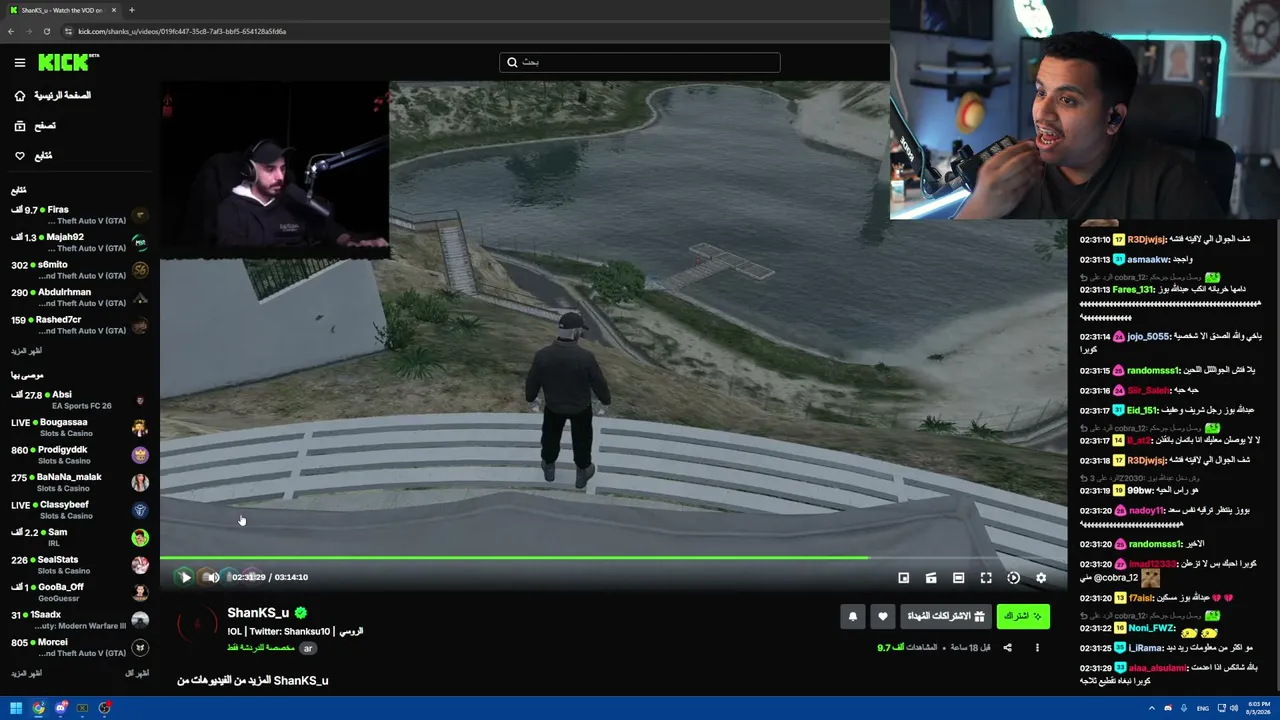Viewport: 1280px width, 720px height.
Task: Click the BaNaNa_malak avatar icon
Action: [140, 482]
